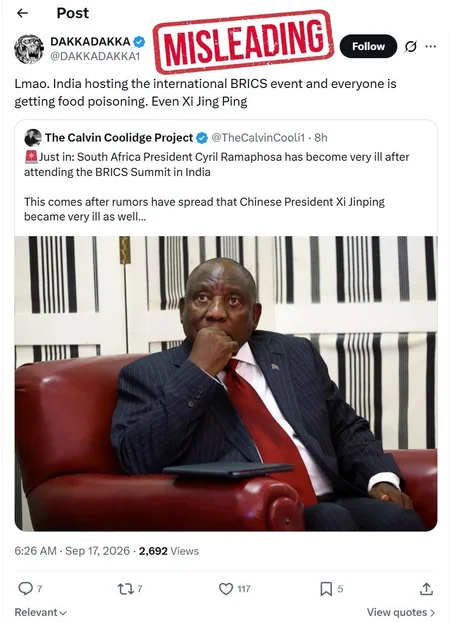This screenshot has width=450, height=622.
Task: Open the Sep 17, 2026 timestamp
Action: 97,551
